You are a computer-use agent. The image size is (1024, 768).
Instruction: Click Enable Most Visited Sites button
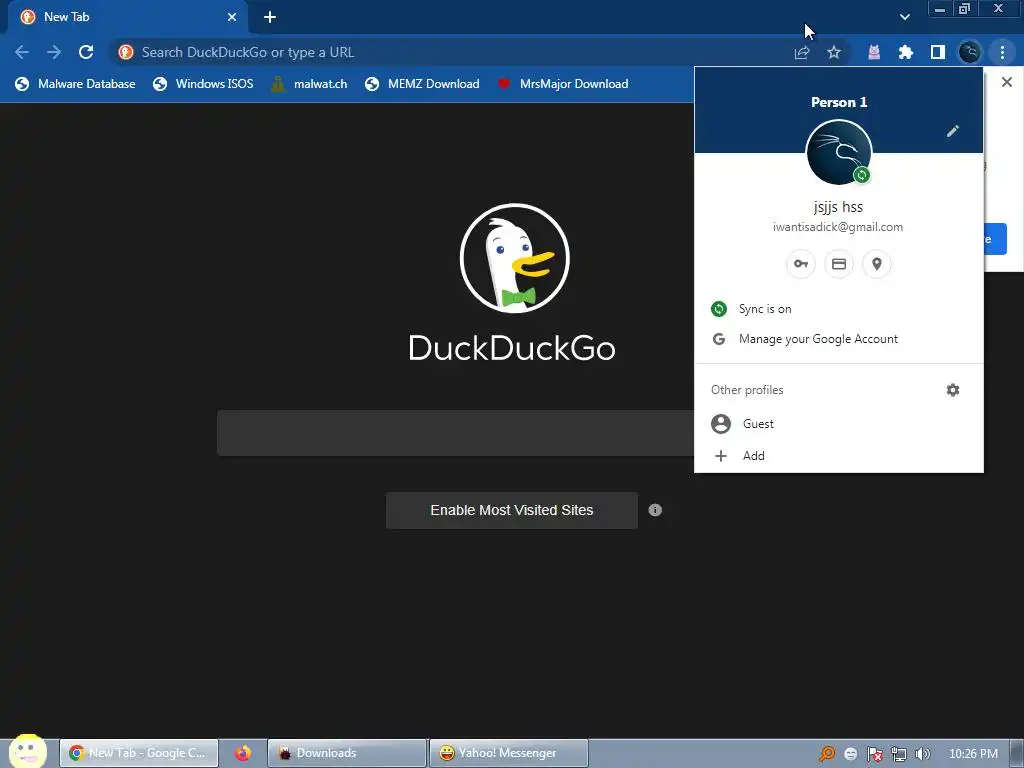[511, 510]
